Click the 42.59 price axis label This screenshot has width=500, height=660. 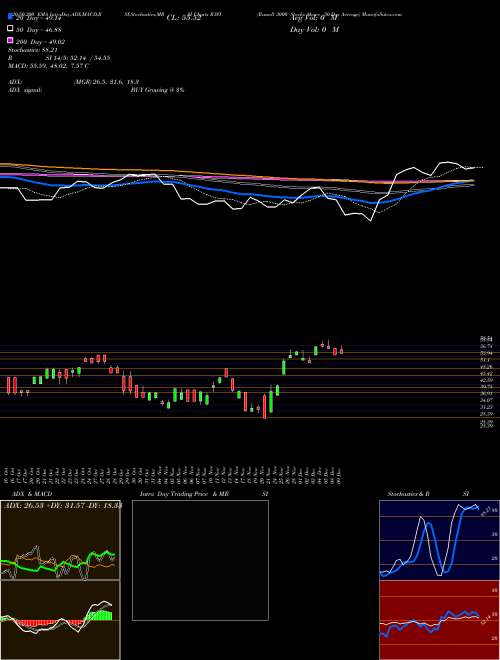click(486, 380)
